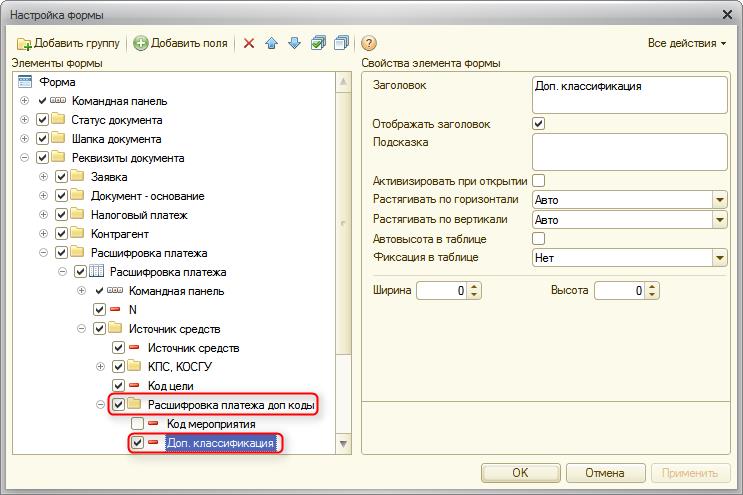The height and width of the screenshot is (495, 743).
Task: Expand the Контрагент node
Action: point(43,233)
